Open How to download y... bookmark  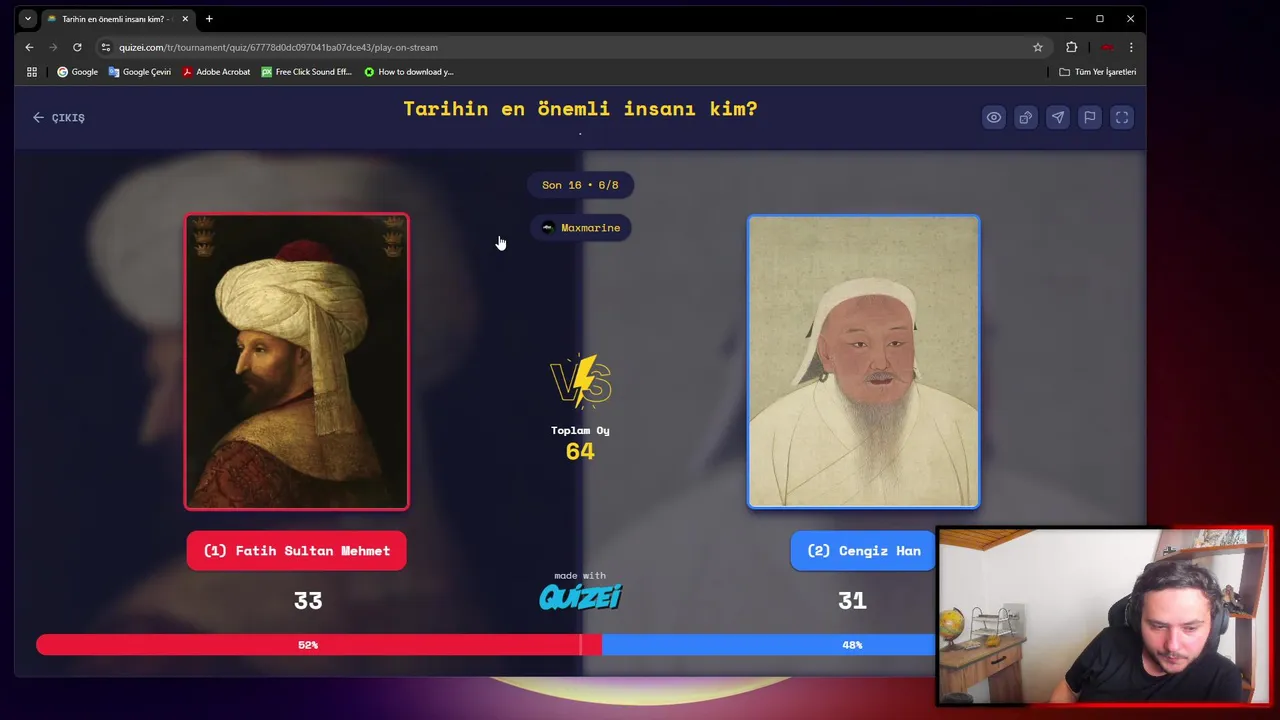click(409, 72)
